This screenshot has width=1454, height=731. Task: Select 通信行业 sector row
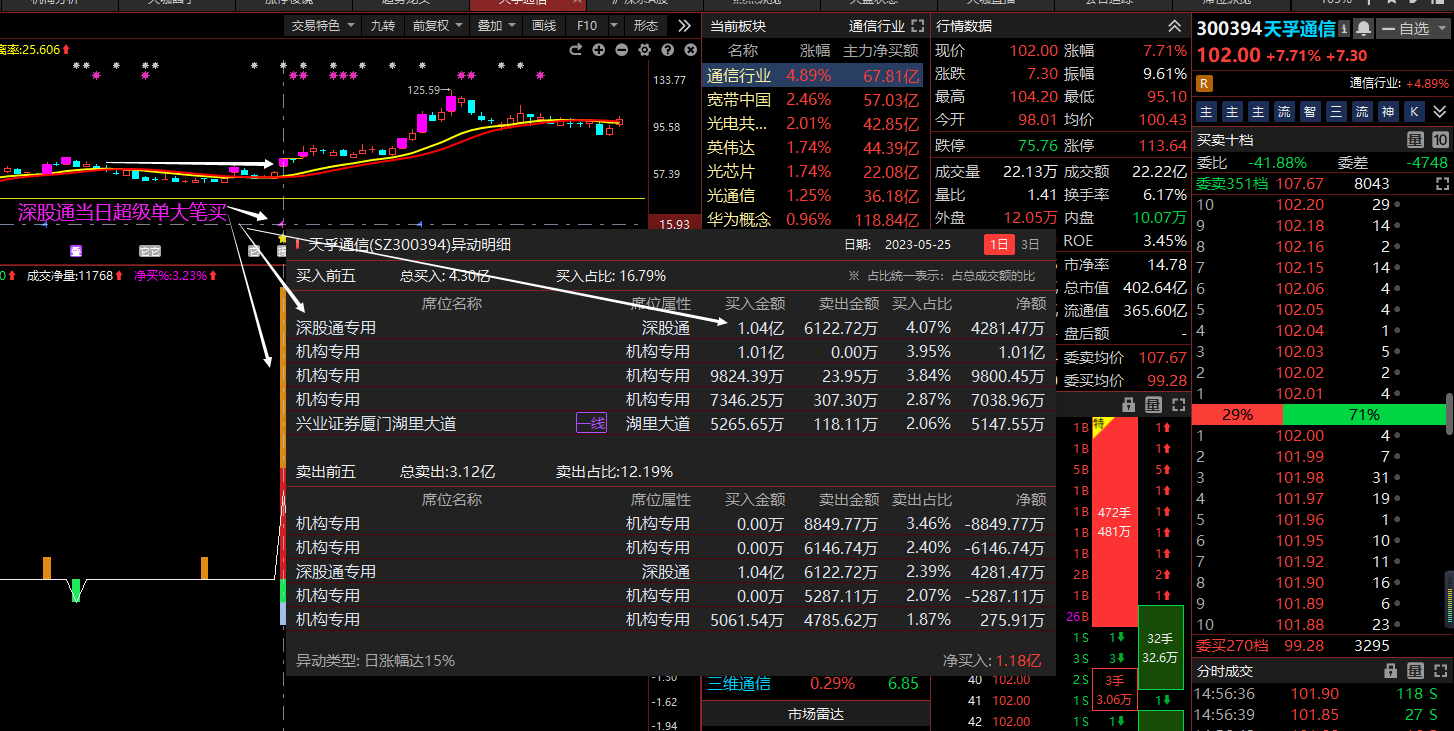pyautogui.click(x=813, y=76)
